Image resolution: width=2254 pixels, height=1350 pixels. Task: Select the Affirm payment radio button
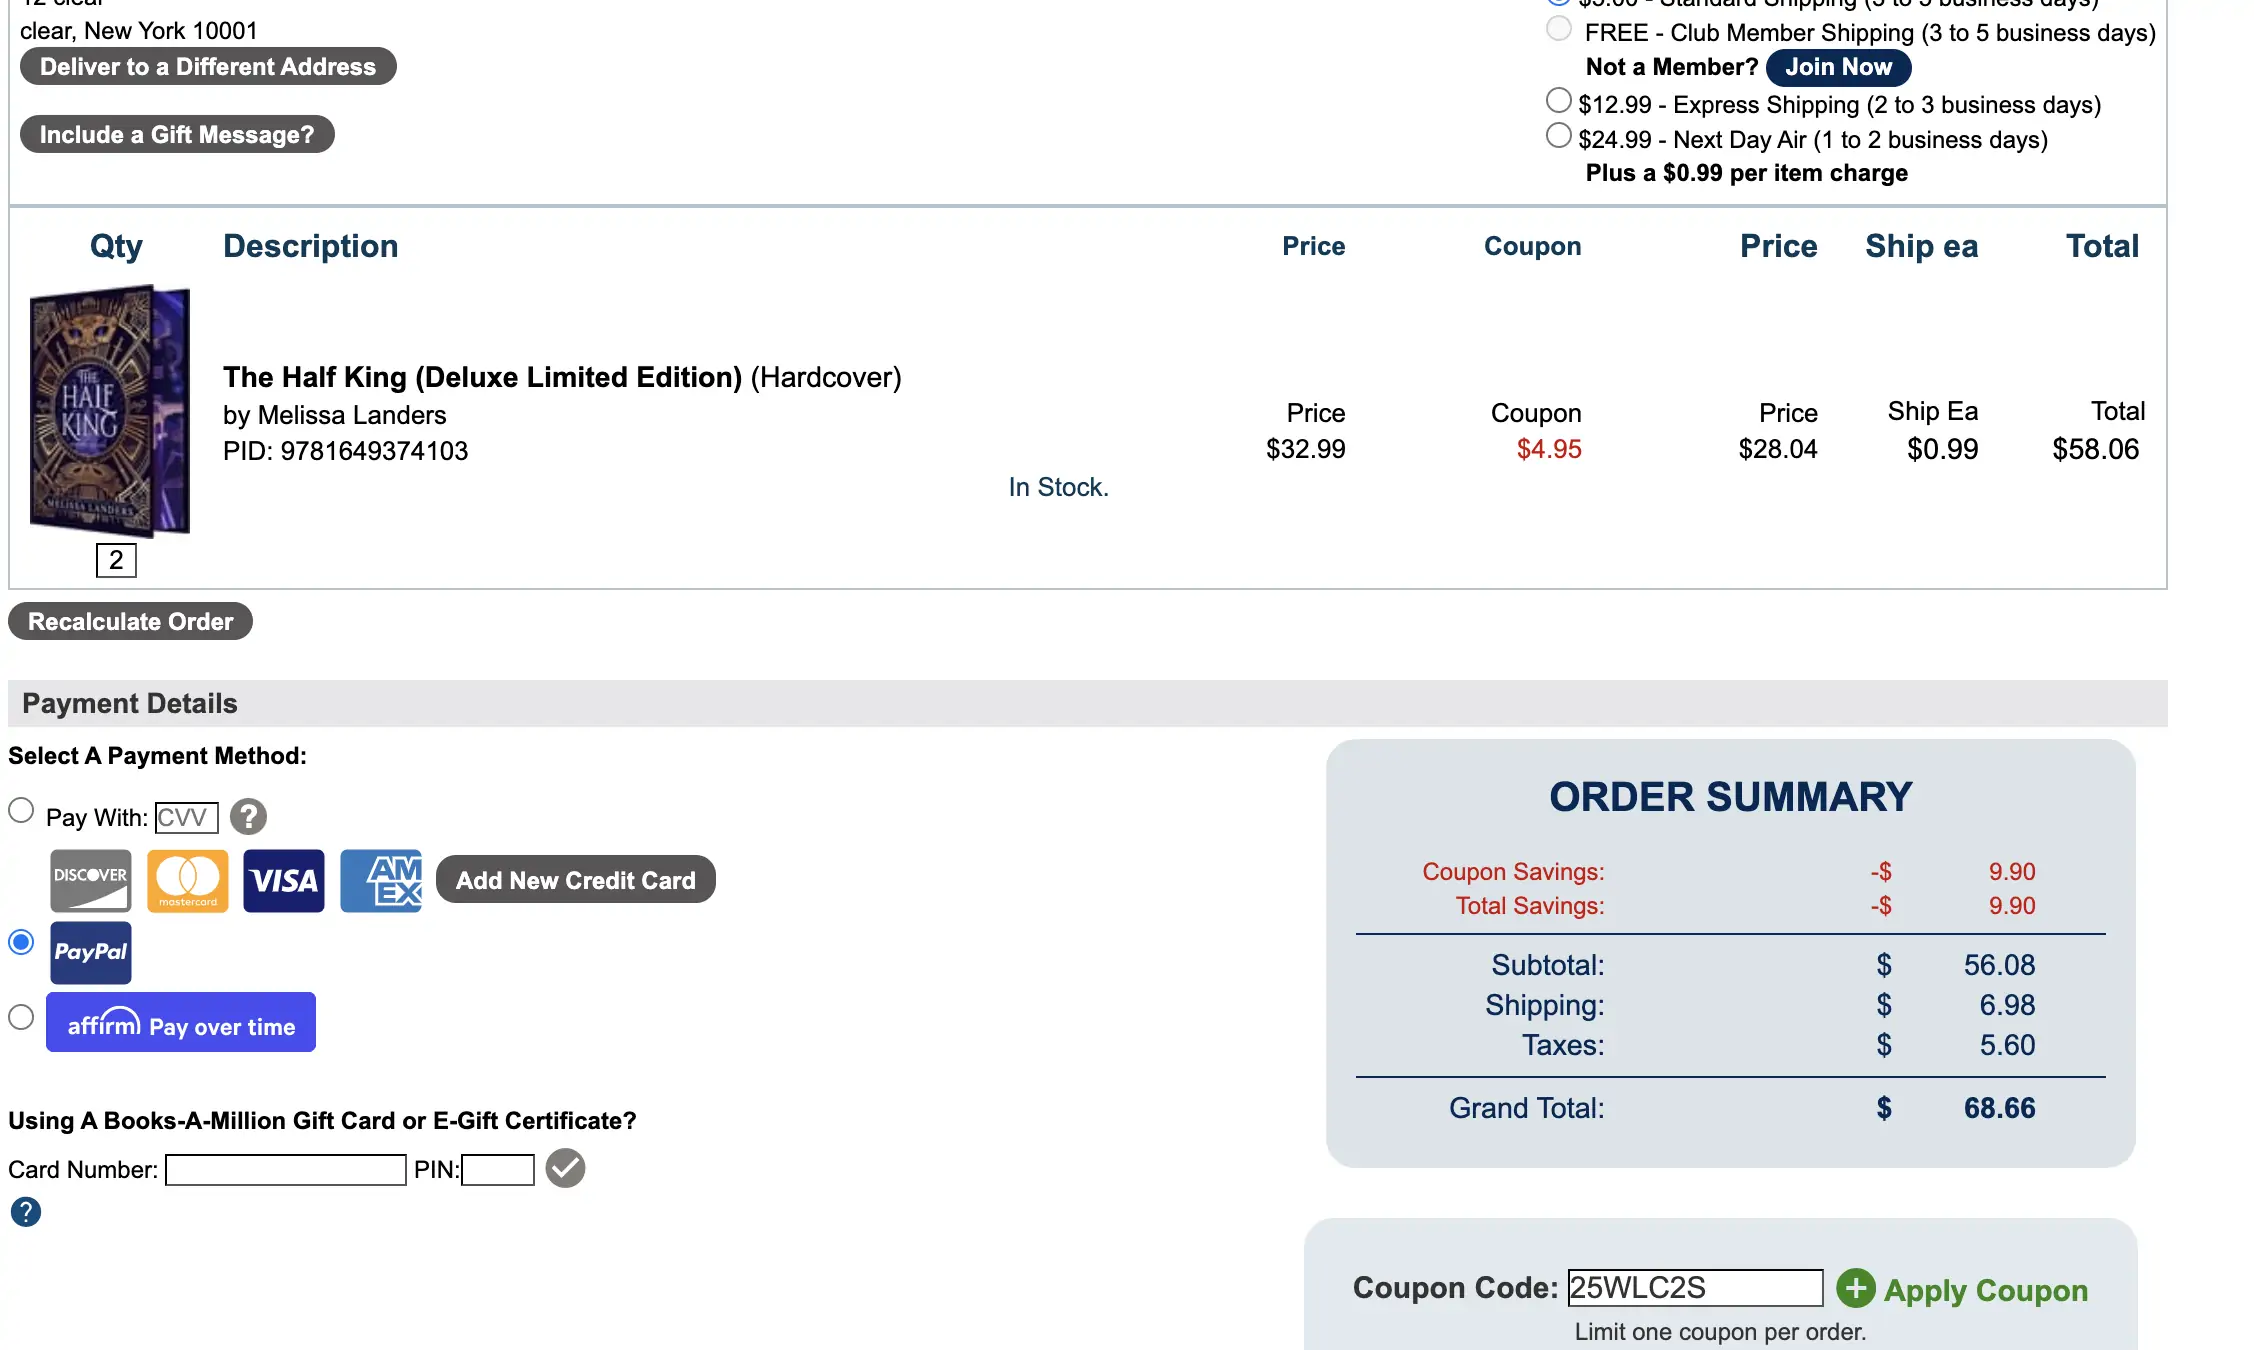tap(21, 1018)
